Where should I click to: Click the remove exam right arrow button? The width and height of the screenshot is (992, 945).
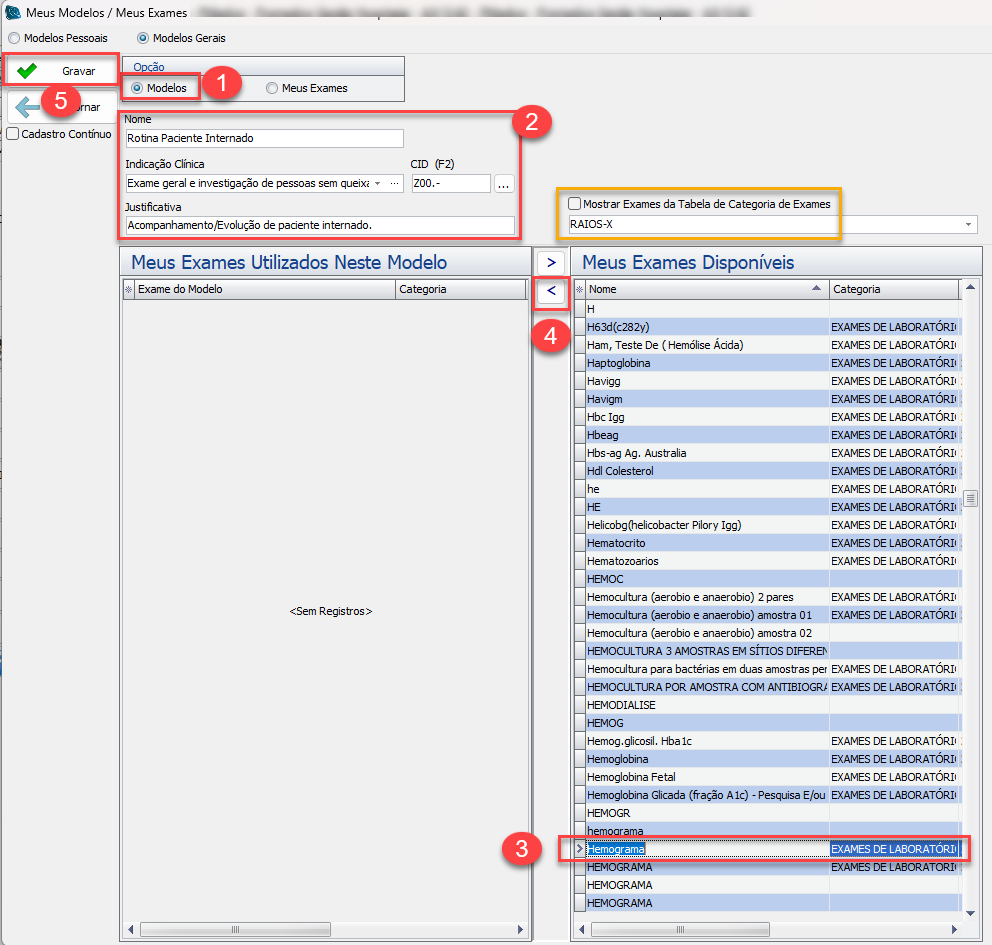pos(550,260)
